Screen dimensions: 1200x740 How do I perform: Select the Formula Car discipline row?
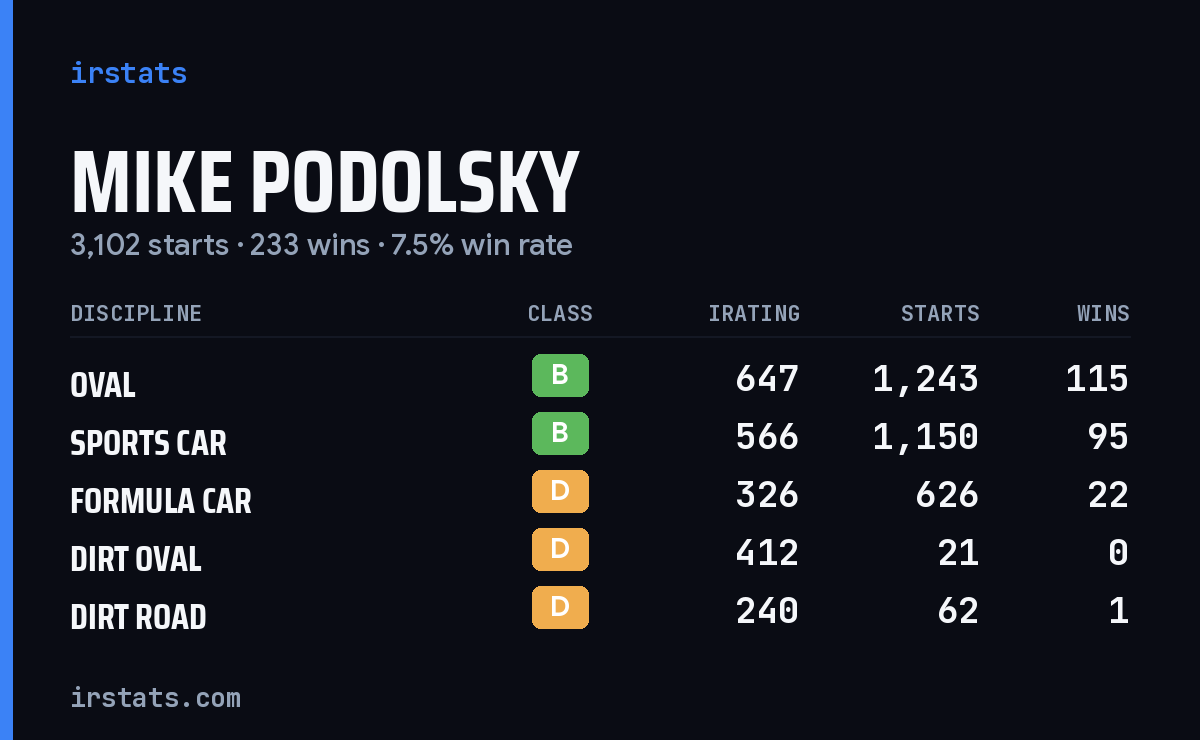pyautogui.click(x=600, y=495)
